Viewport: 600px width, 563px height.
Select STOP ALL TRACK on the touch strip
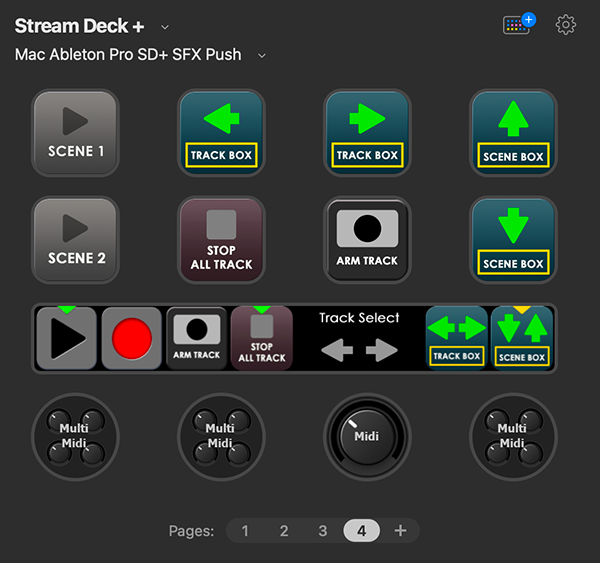point(262,338)
